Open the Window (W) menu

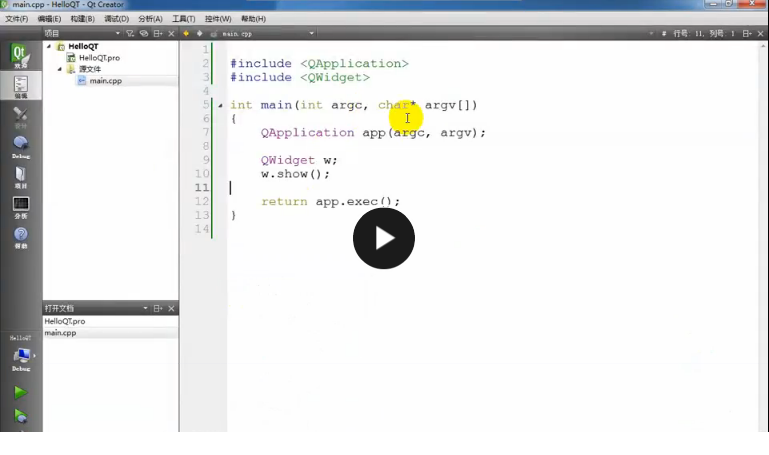[x=218, y=19]
